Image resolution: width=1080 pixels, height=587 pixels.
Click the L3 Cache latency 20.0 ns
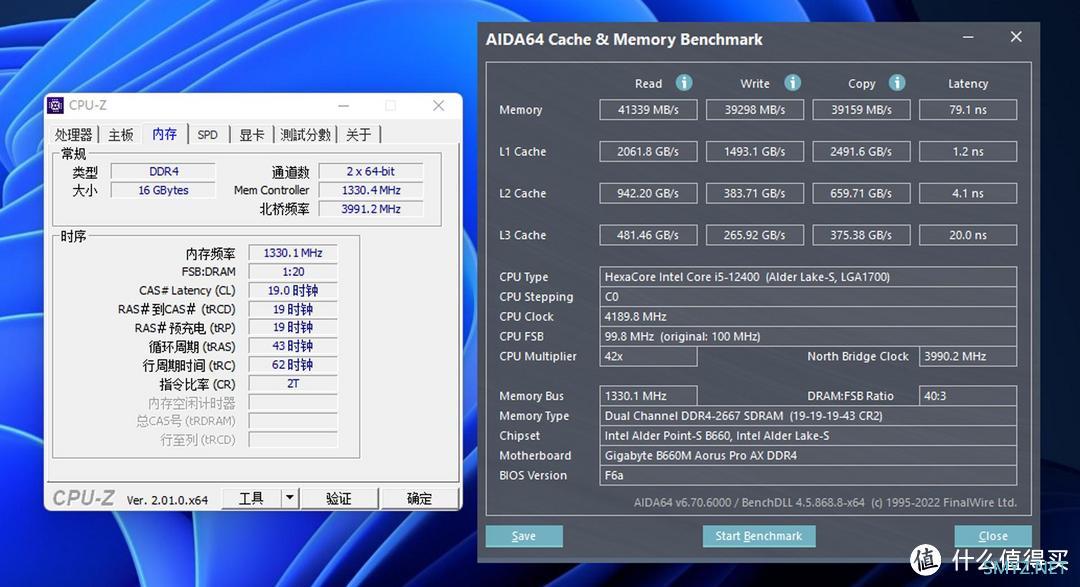click(968, 235)
